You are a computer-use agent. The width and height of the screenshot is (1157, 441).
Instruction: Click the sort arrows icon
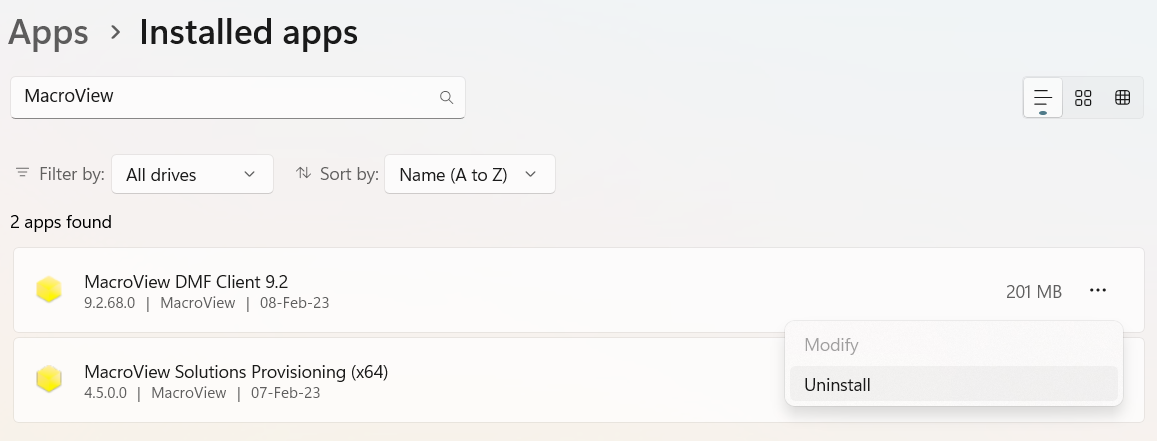click(303, 173)
